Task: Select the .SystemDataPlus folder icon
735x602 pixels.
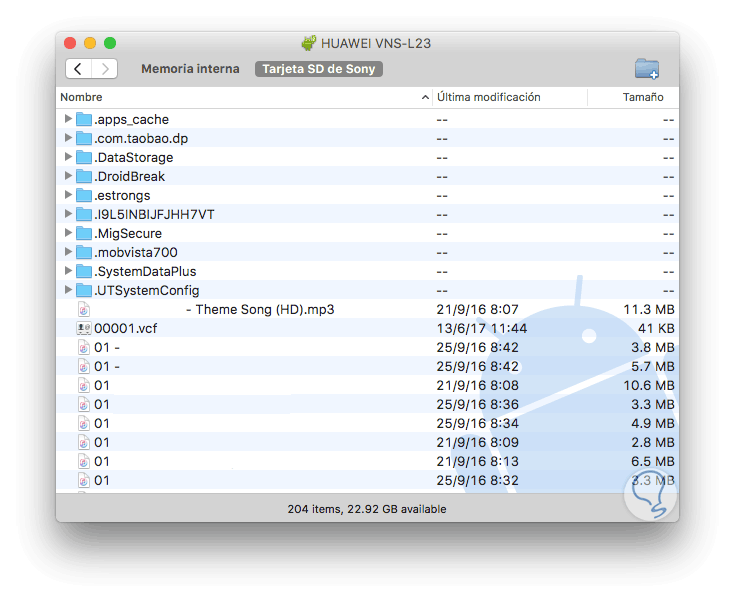Action: click(x=84, y=271)
